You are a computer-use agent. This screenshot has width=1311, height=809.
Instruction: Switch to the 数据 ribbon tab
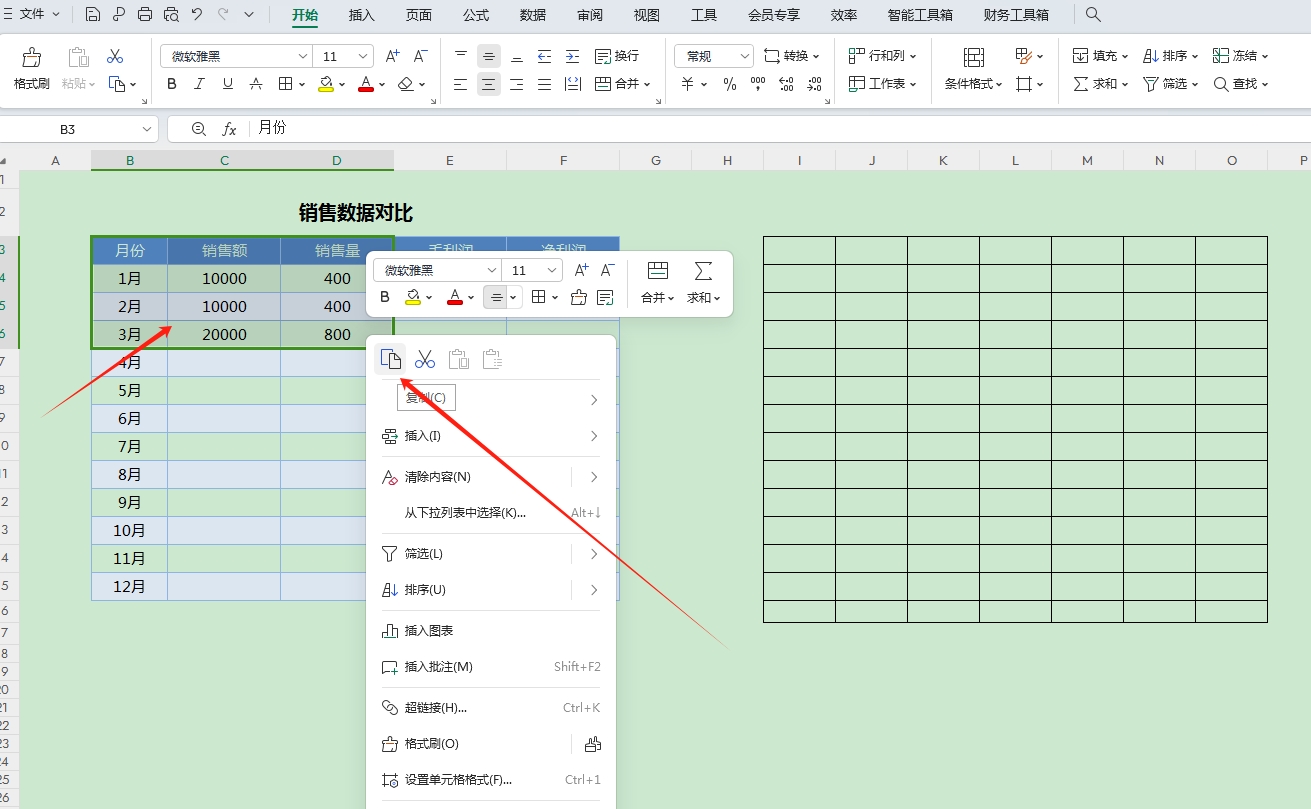533,15
